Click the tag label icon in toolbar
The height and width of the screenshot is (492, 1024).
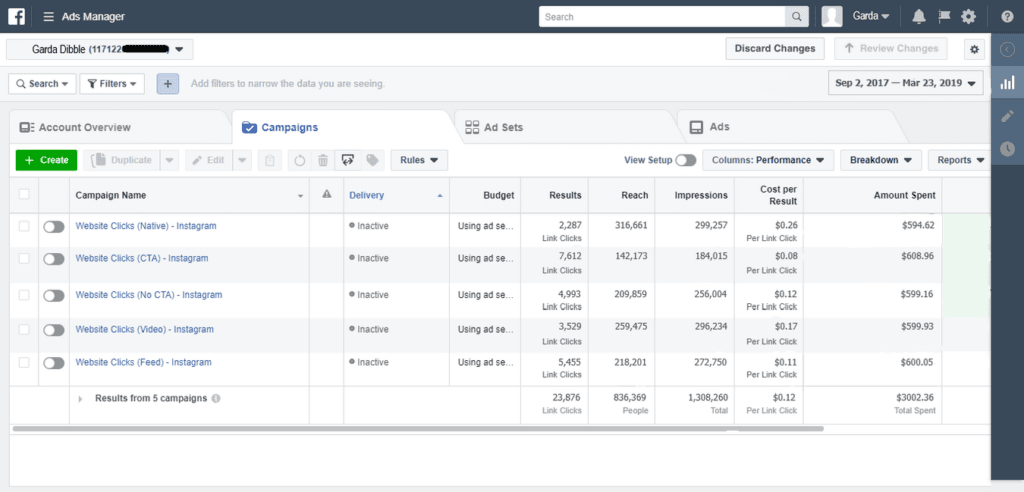(x=372, y=160)
